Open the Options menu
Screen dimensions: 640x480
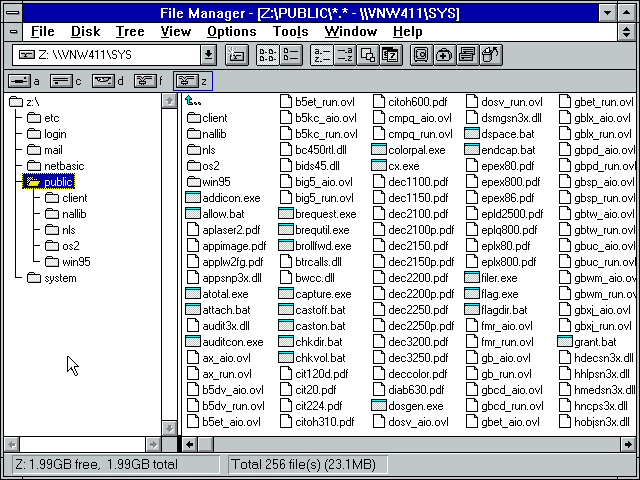point(231,31)
